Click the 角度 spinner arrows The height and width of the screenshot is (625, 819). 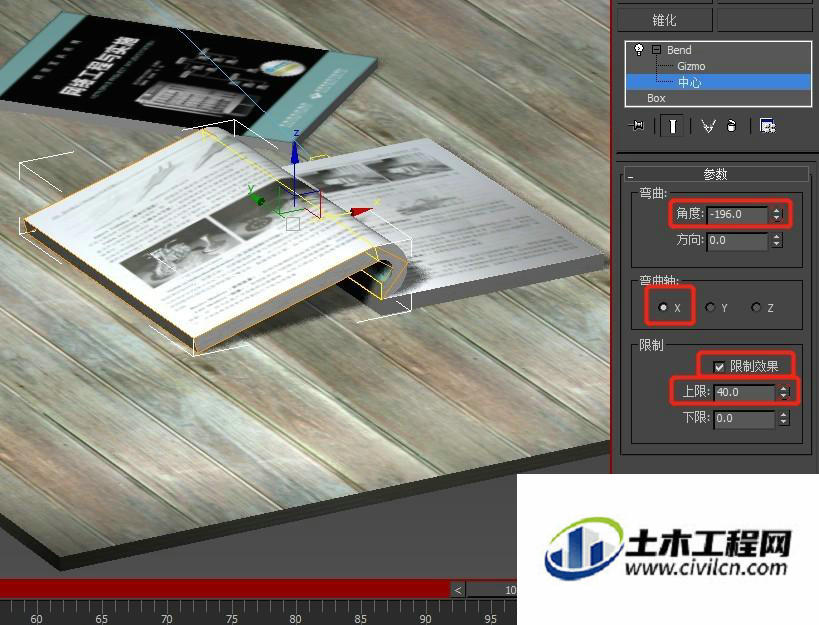[x=776, y=214]
